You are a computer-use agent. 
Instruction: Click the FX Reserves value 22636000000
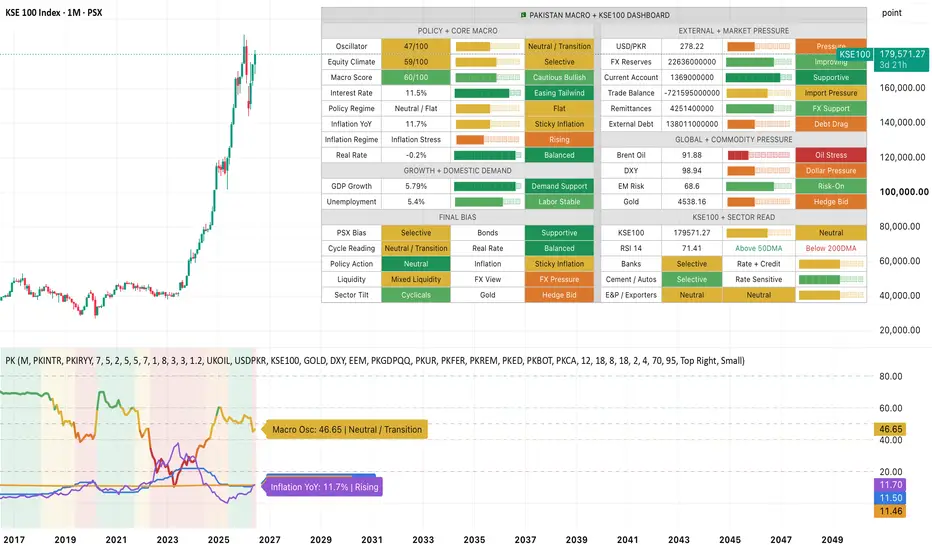pyautogui.click(x=692, y=62)
